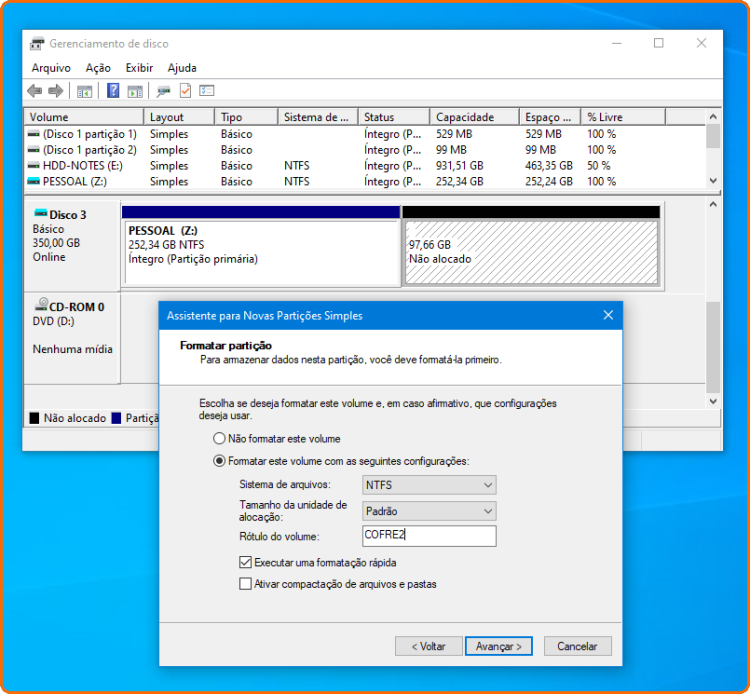The height and width of the screenshot is (694, 750).
Task: Toggle the console tree pane toolbar icon
Action: [x=84, y=91]
